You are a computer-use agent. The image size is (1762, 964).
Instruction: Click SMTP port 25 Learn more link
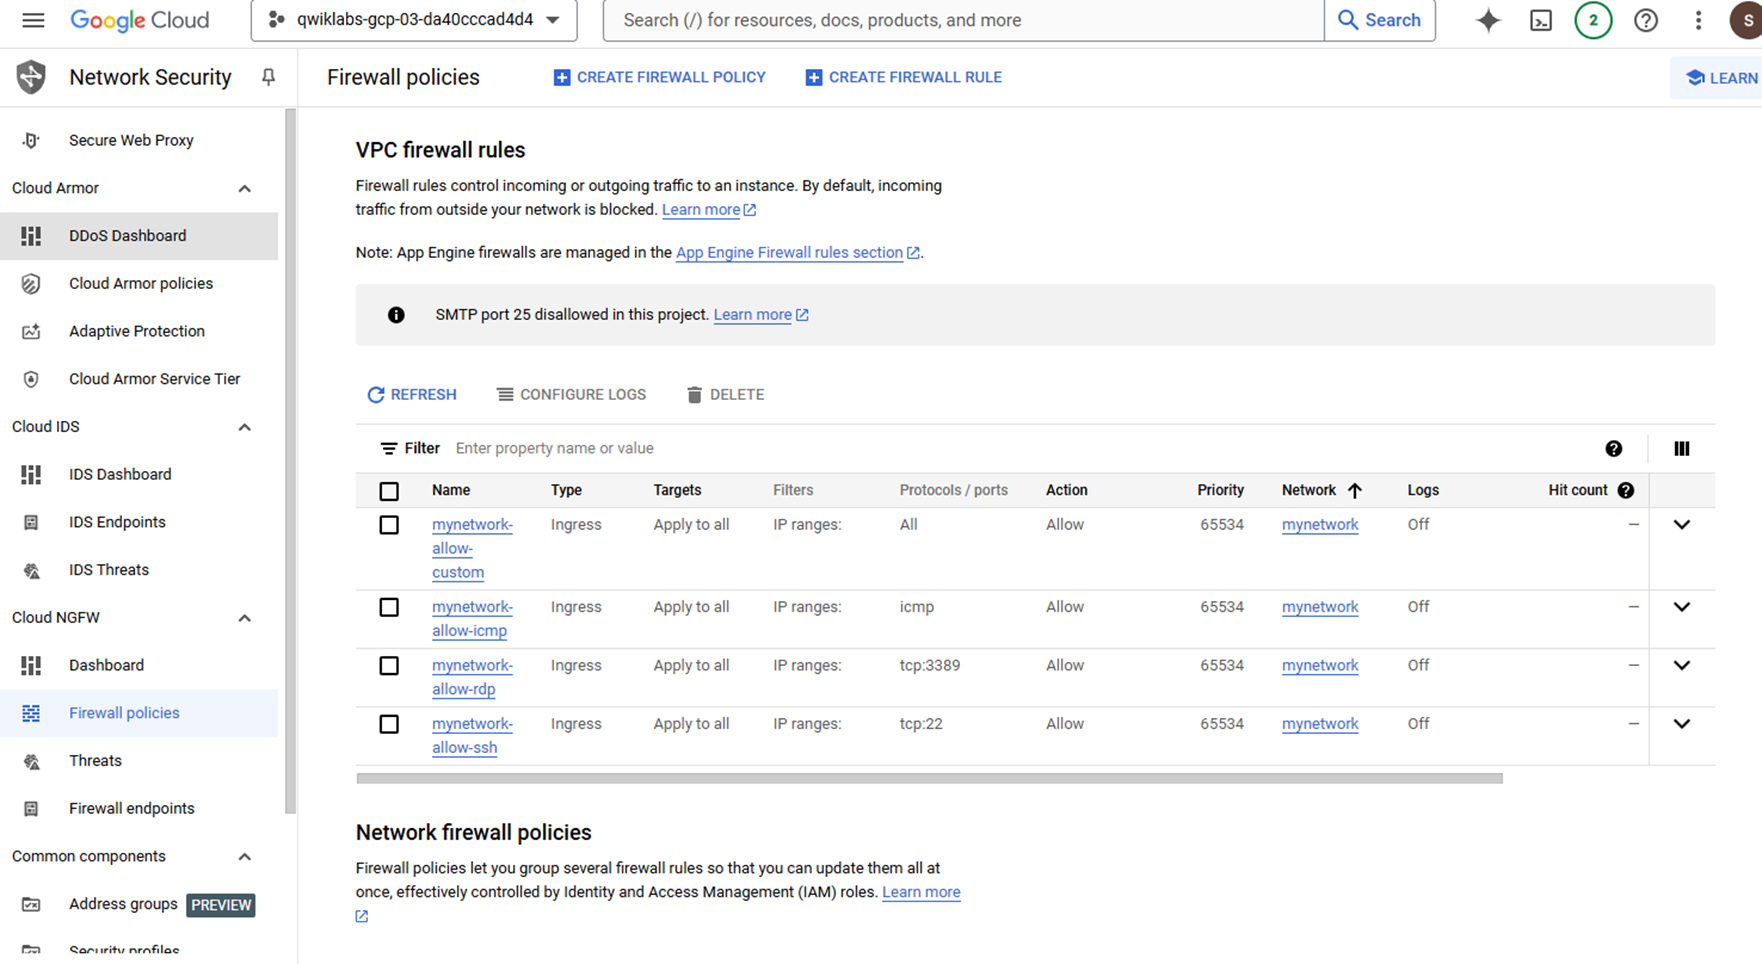coord(753,315)
